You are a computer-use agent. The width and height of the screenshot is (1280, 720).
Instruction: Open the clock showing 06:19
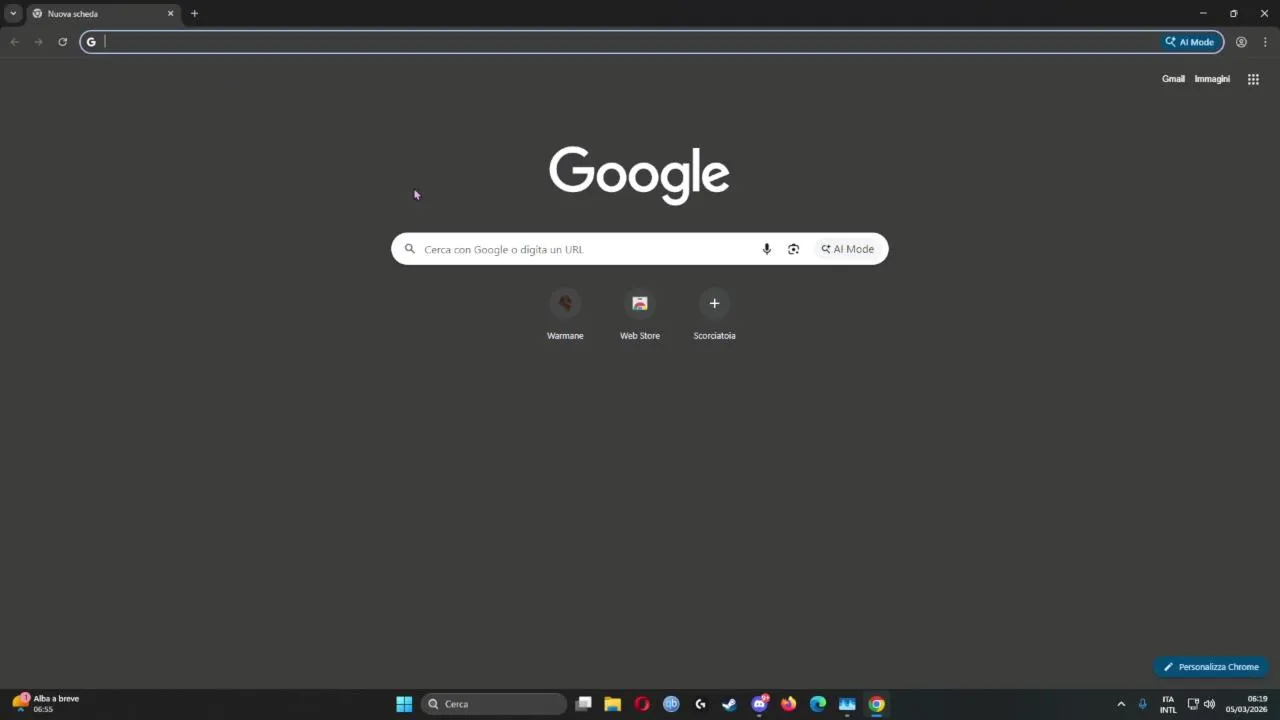(1247, 704)
